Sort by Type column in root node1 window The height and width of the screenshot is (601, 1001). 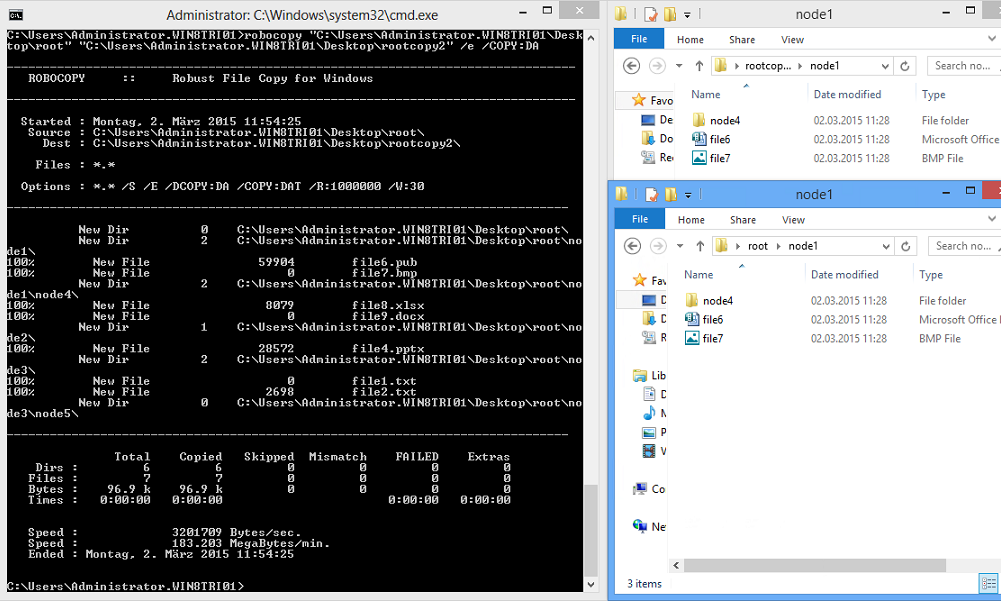point(931,275)
